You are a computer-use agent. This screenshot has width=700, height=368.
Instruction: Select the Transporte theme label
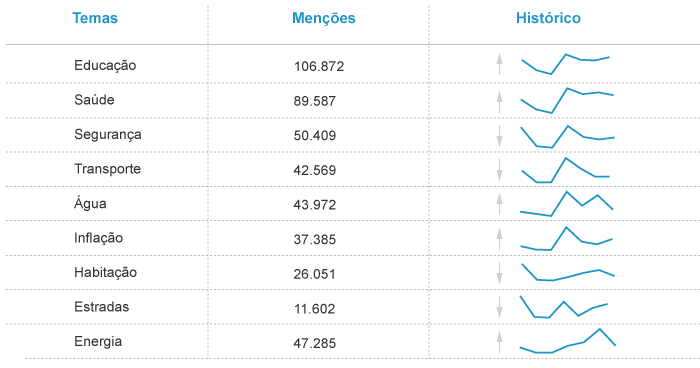click(x=108, y=169)
